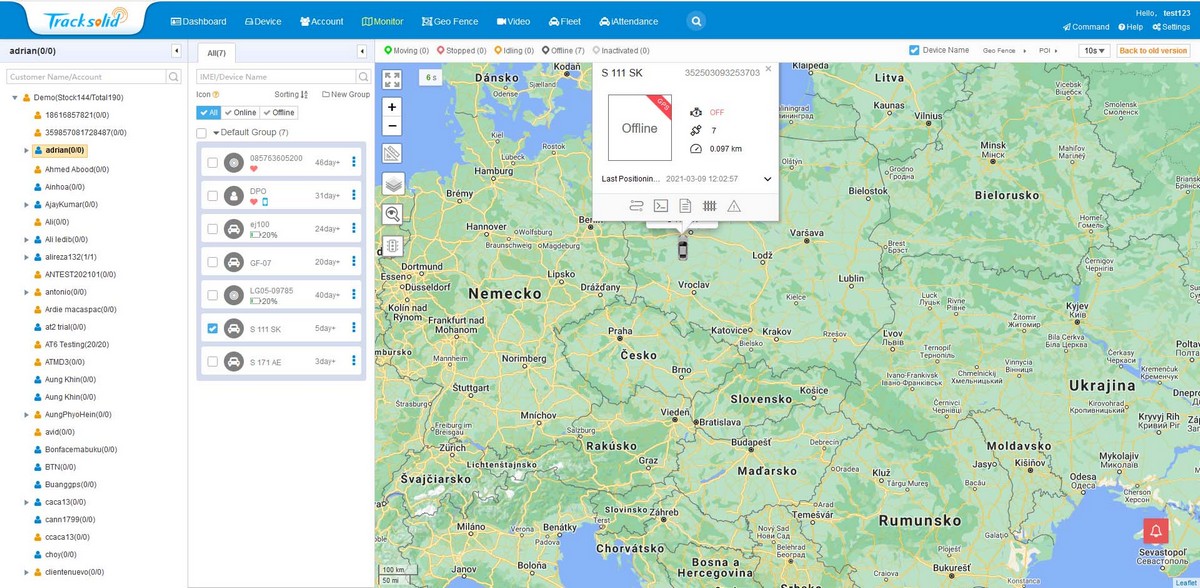This screenshot has height=588, width=1200.
Task: Open the device details document icon in popup
Action: 685,206
